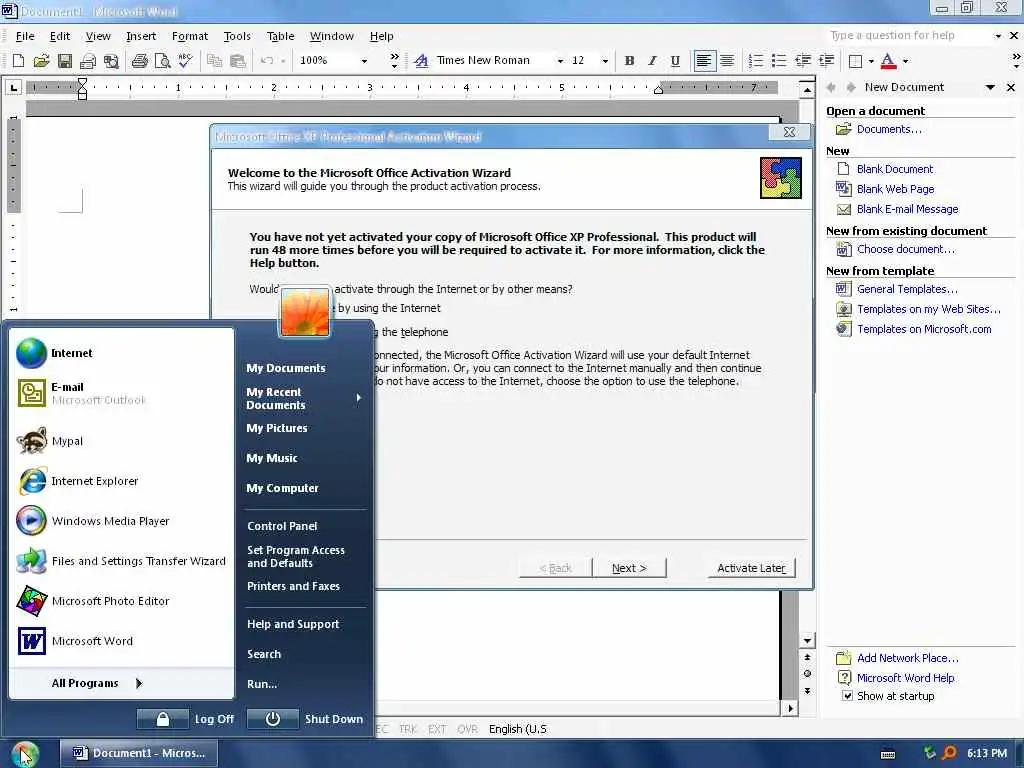Open a file with the Open folder icon

41,61
